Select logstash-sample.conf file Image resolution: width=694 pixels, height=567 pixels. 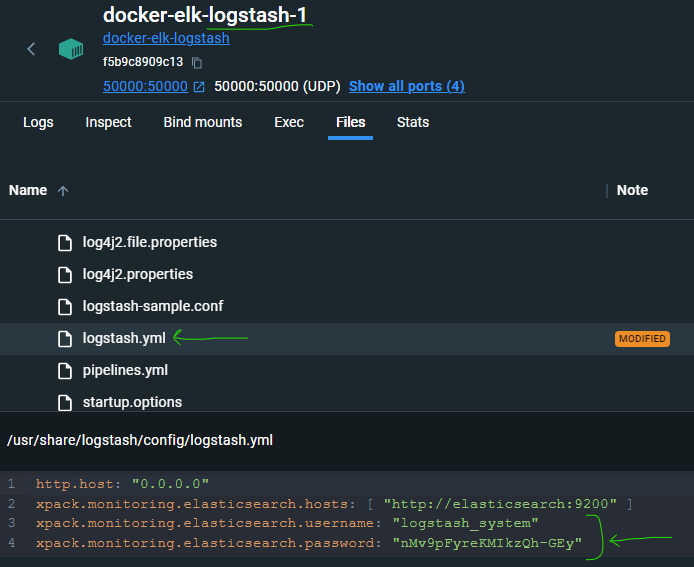coord(153,306)
